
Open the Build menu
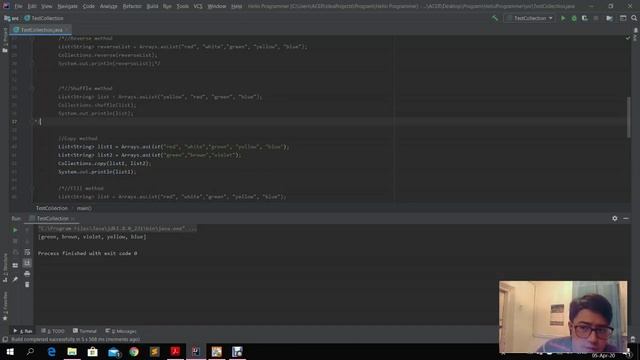coord(152,6)
